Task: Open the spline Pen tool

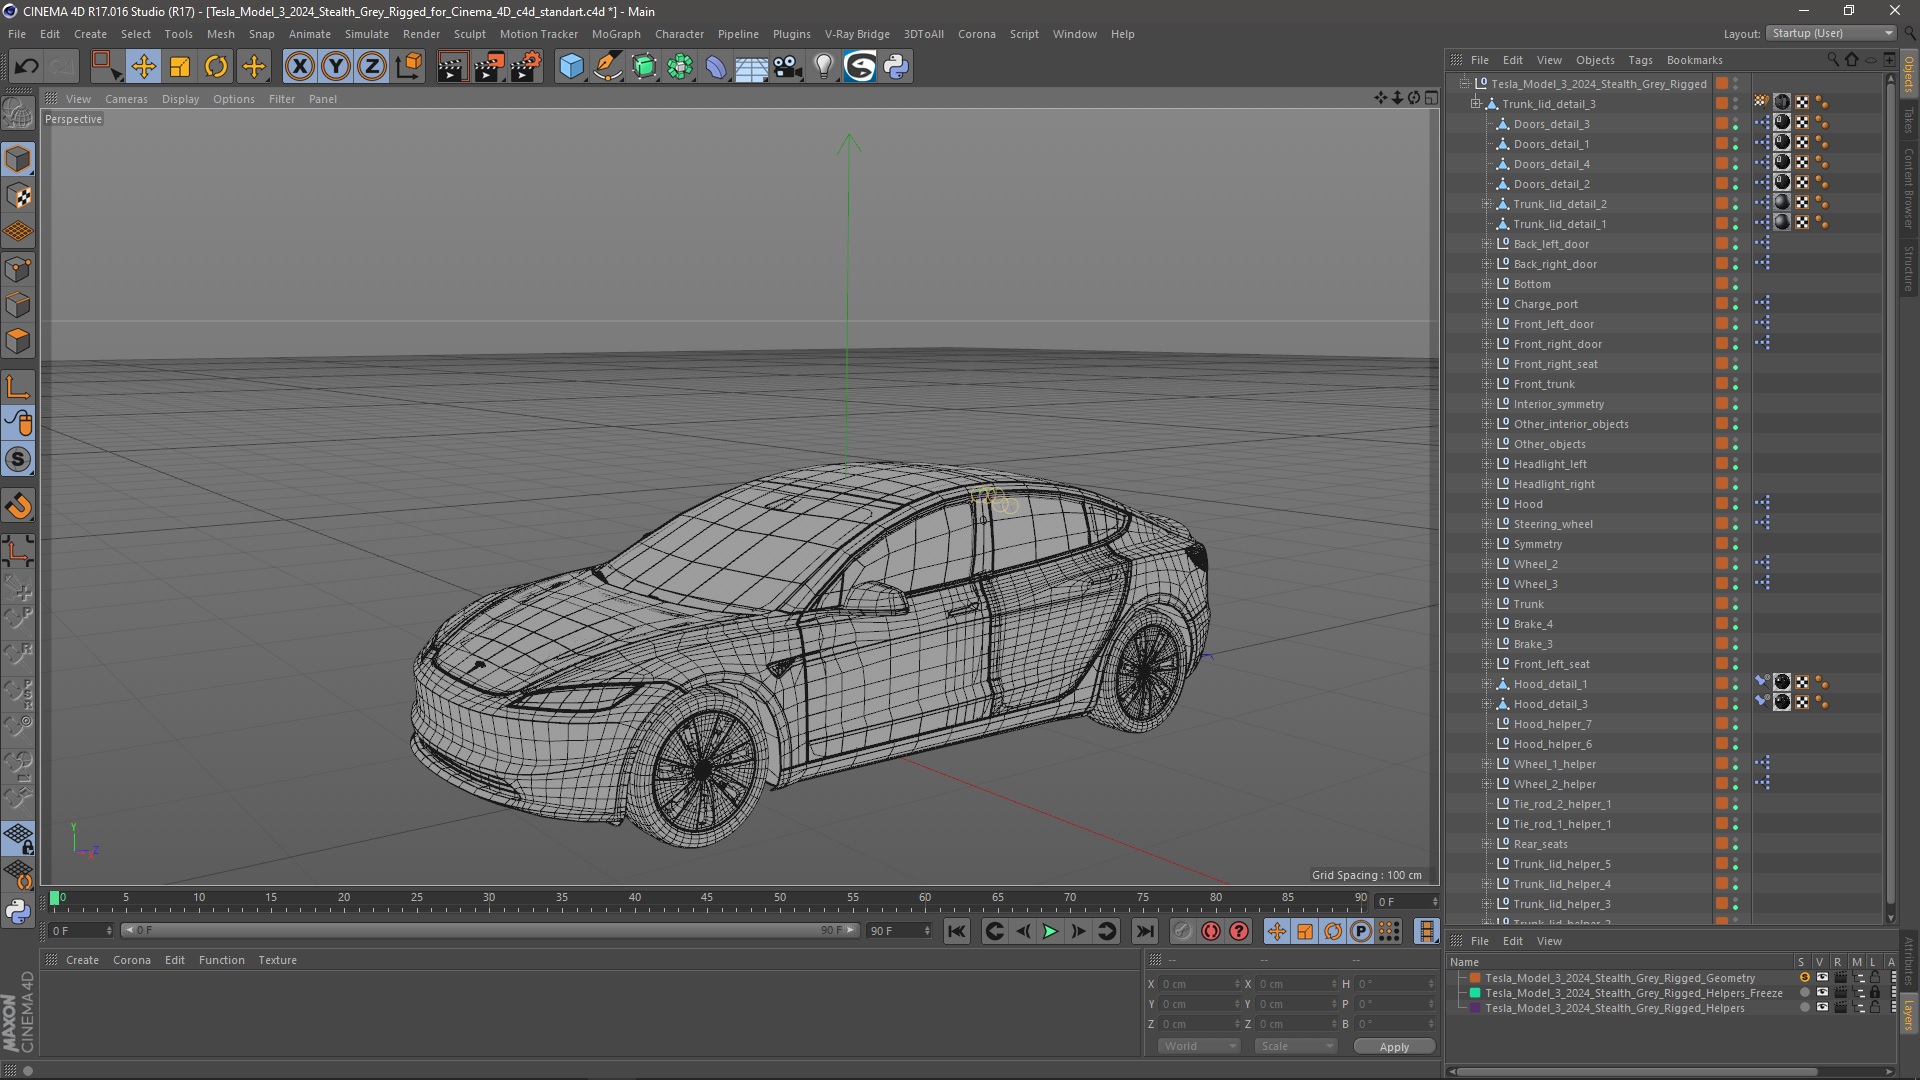Action: pyautogui.click(x=608, y=67)
